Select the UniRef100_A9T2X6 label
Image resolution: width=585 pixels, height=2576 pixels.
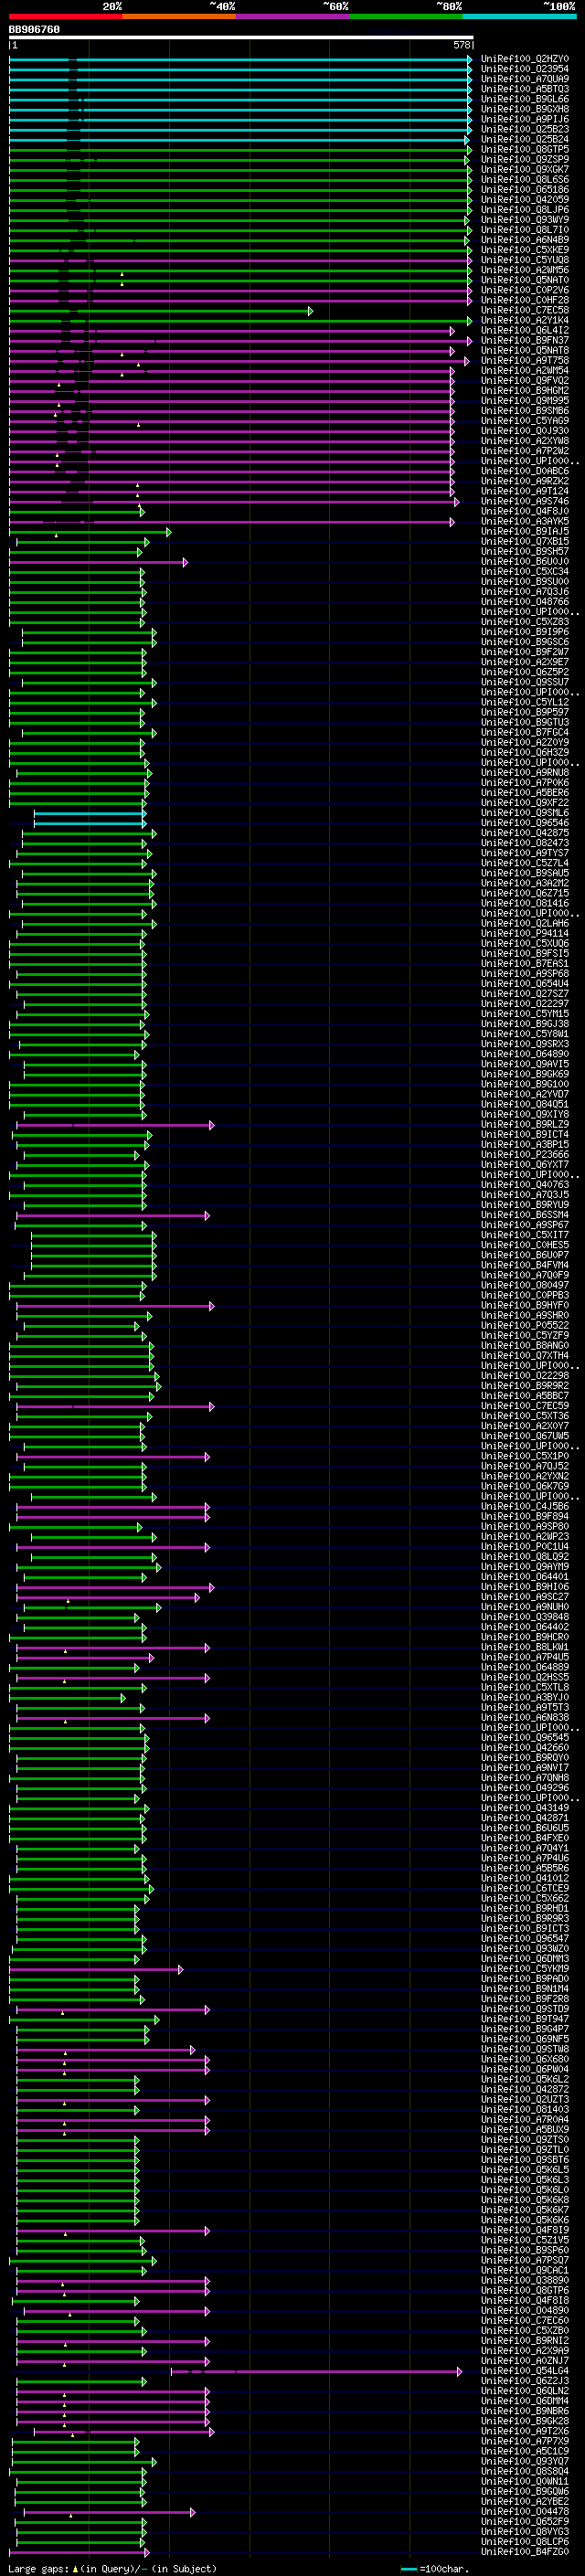[525, 2430]
